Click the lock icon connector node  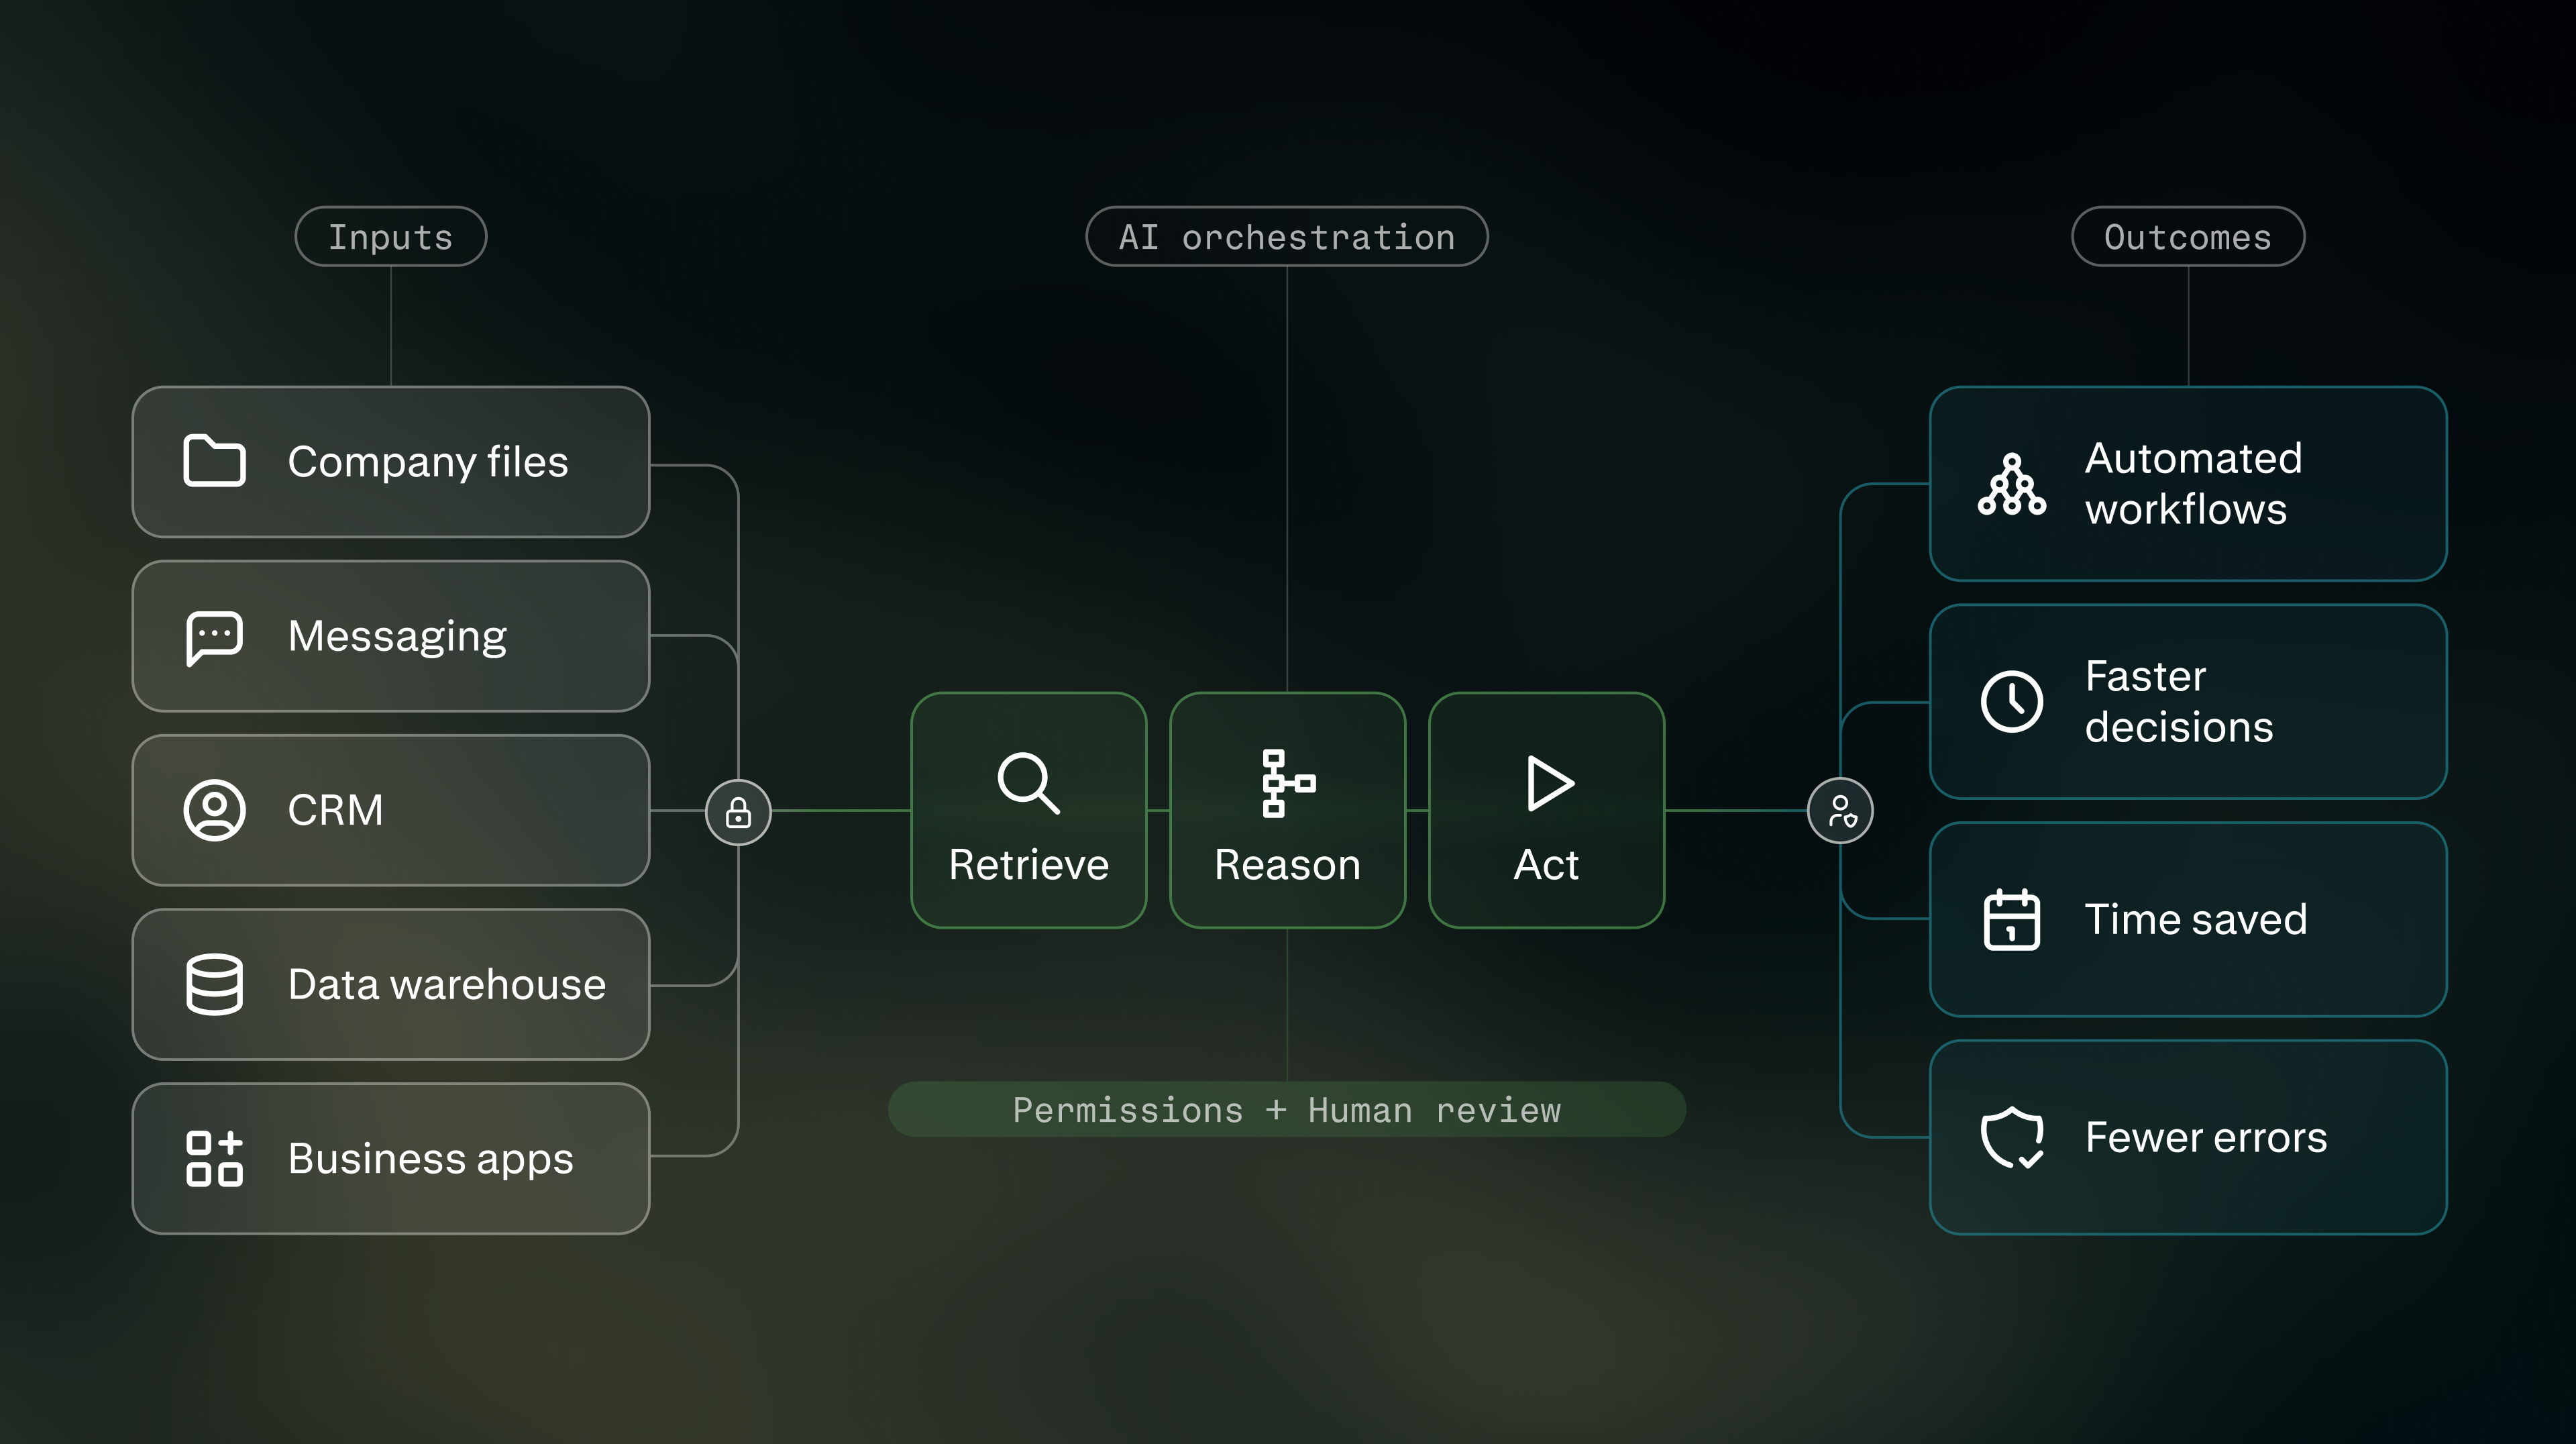tap(738, 812)
